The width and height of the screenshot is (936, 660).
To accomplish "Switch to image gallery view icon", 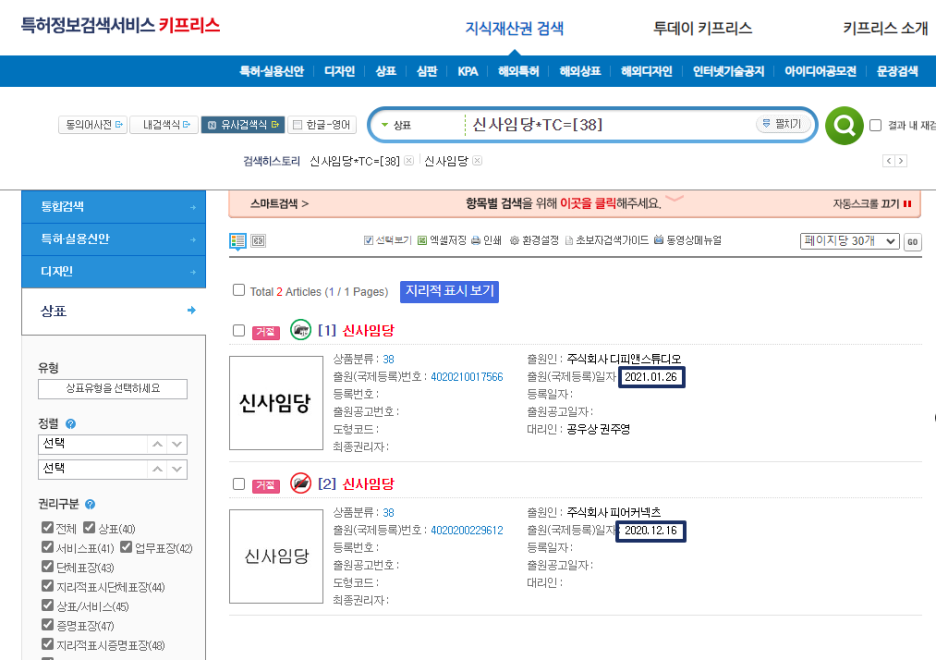I will (258, 240).
